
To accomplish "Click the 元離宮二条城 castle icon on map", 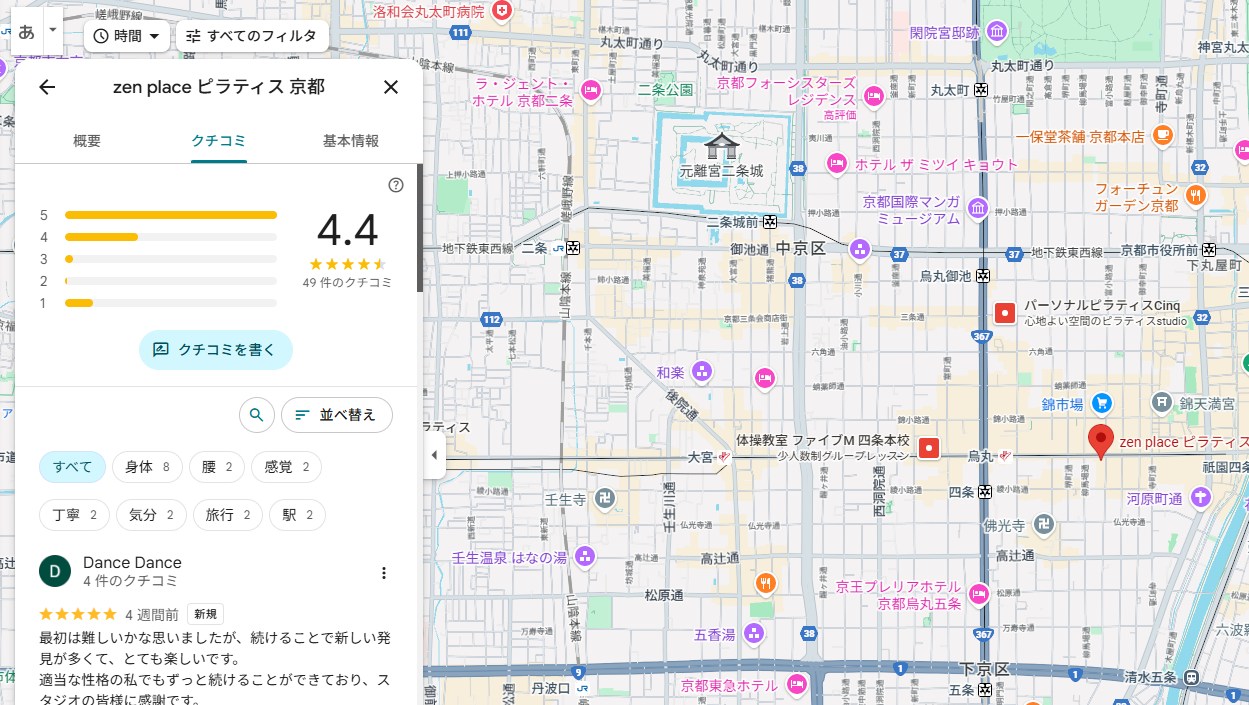I will (720, 147).
